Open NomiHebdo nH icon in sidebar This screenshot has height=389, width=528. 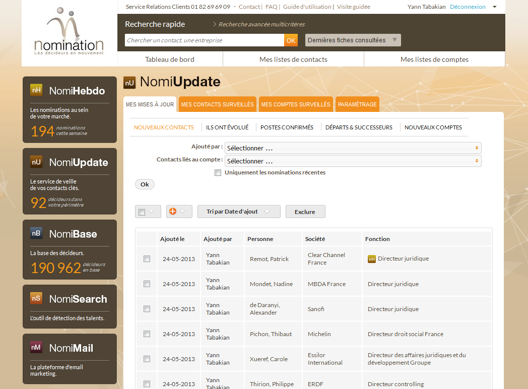(x=36, y=90)
